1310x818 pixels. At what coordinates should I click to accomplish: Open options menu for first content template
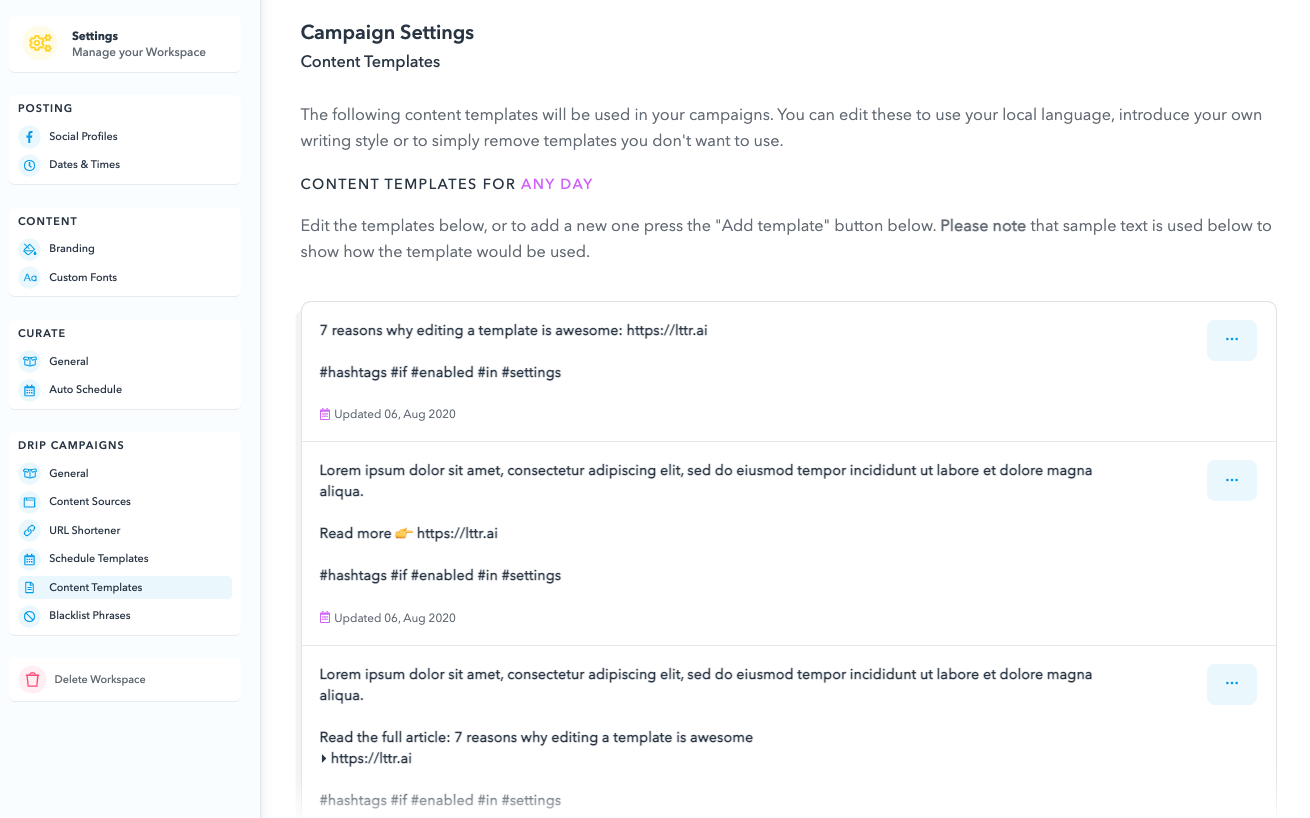pyautogui.click(x=1232, y=340)
